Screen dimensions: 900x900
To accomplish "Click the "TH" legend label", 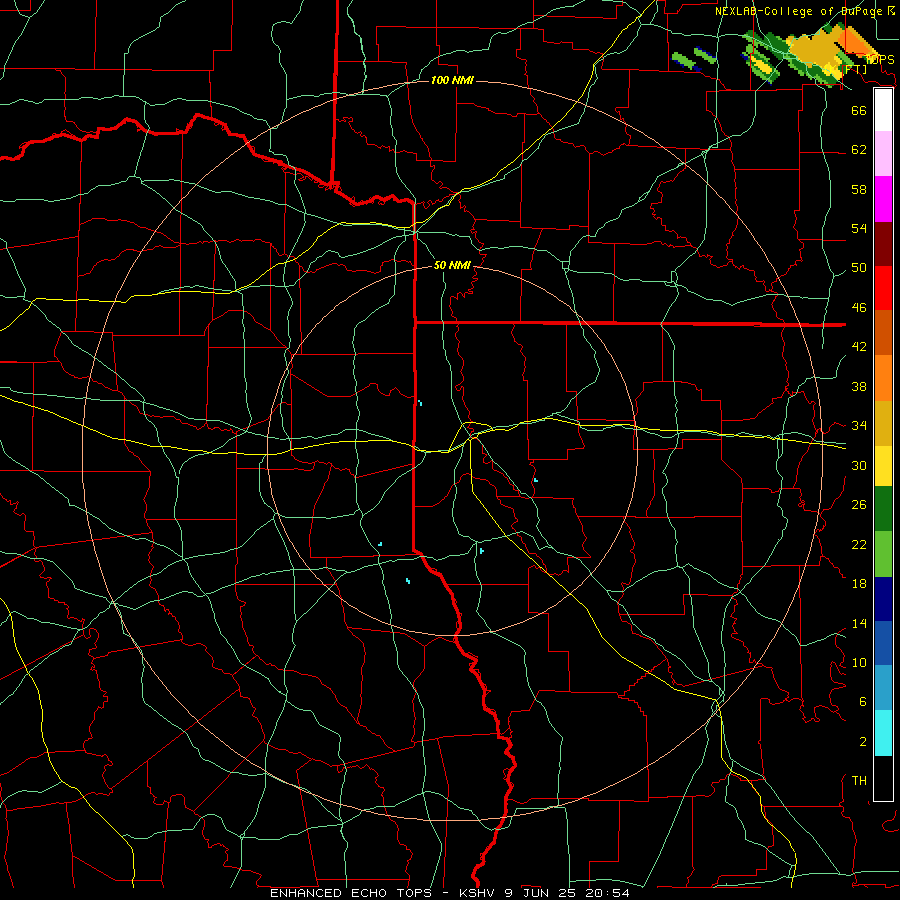I will click(x=859, y=781).
